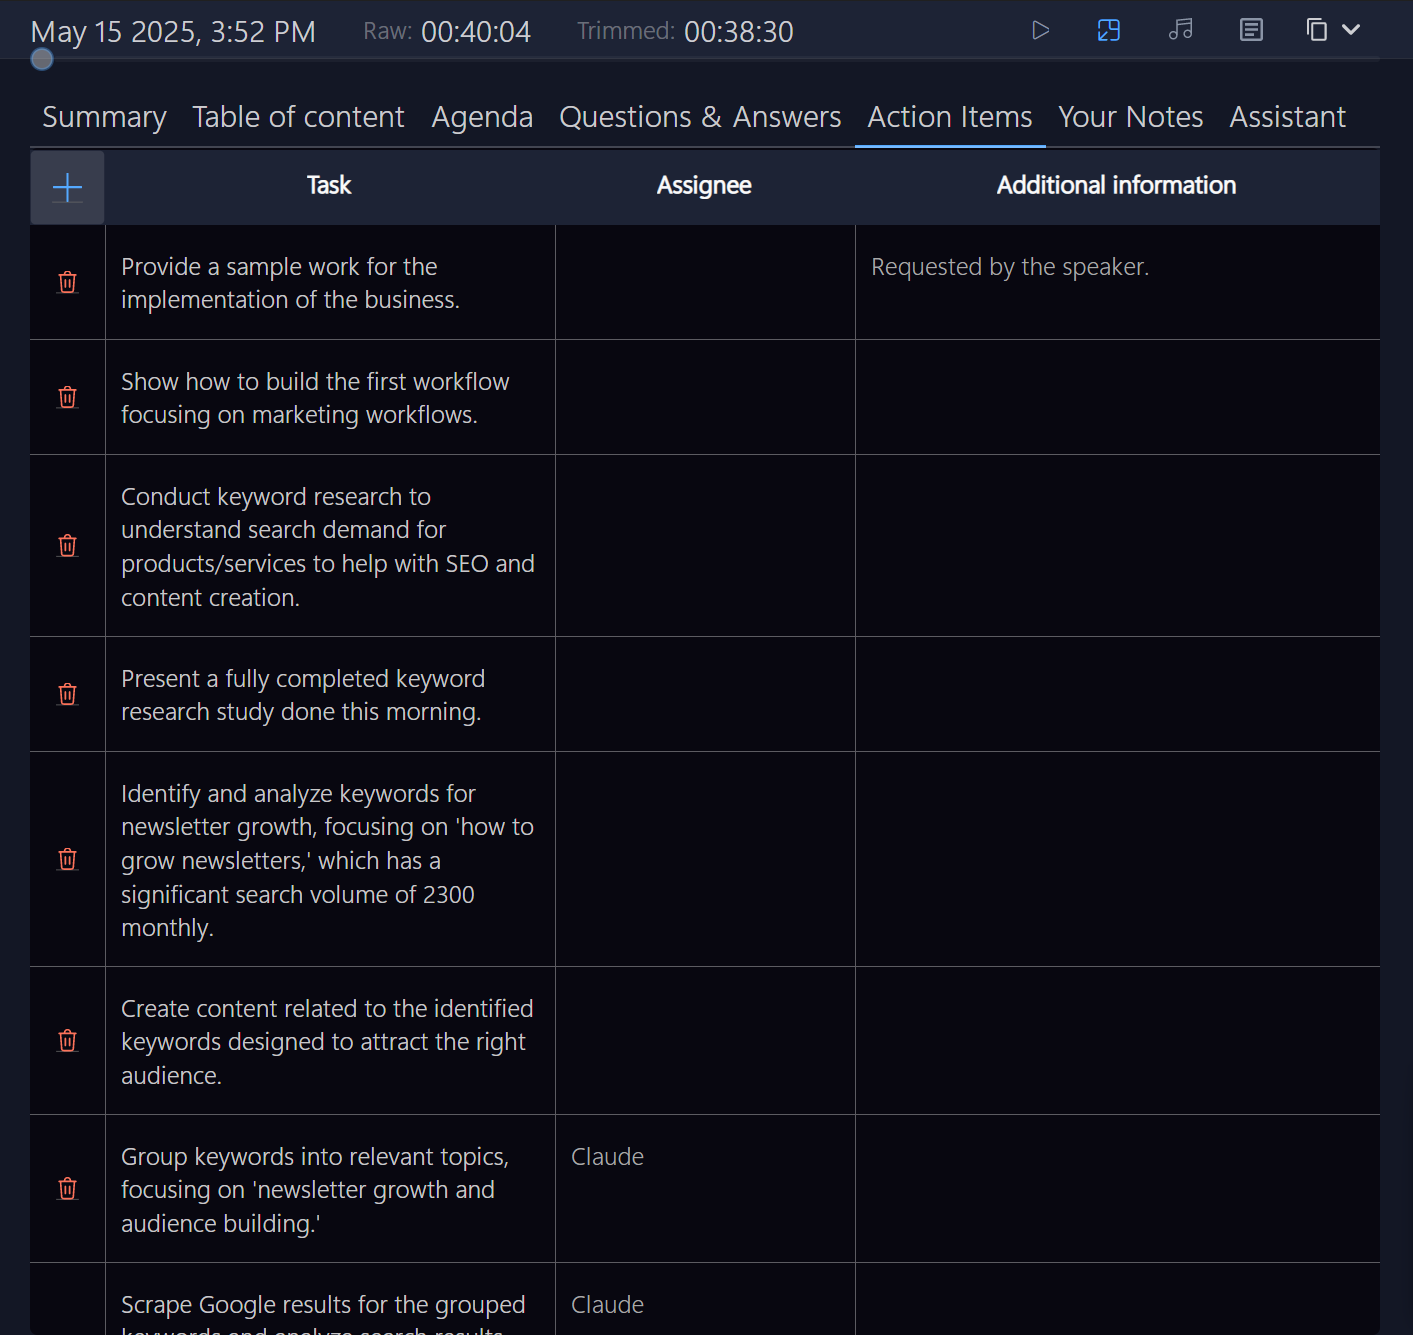Click empty Assignee cell for 'Provide a sample work'
This screenshot has width=1413, height=1335.
(x=705, y=283)
